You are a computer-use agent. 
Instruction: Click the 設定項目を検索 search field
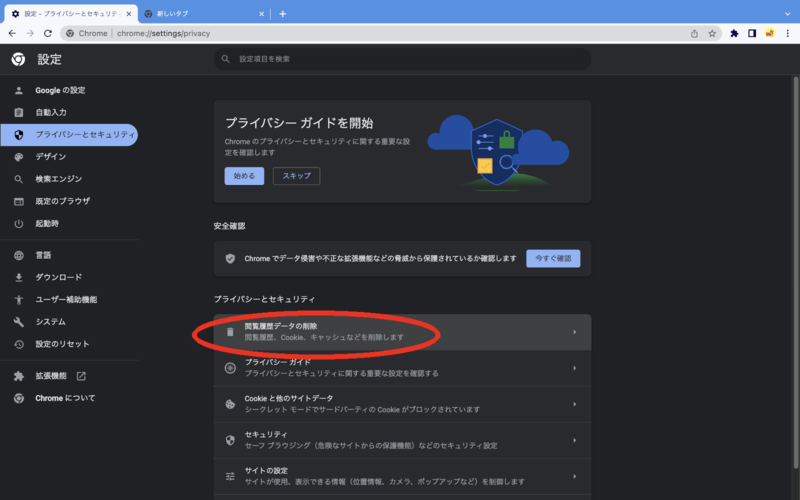402,59
